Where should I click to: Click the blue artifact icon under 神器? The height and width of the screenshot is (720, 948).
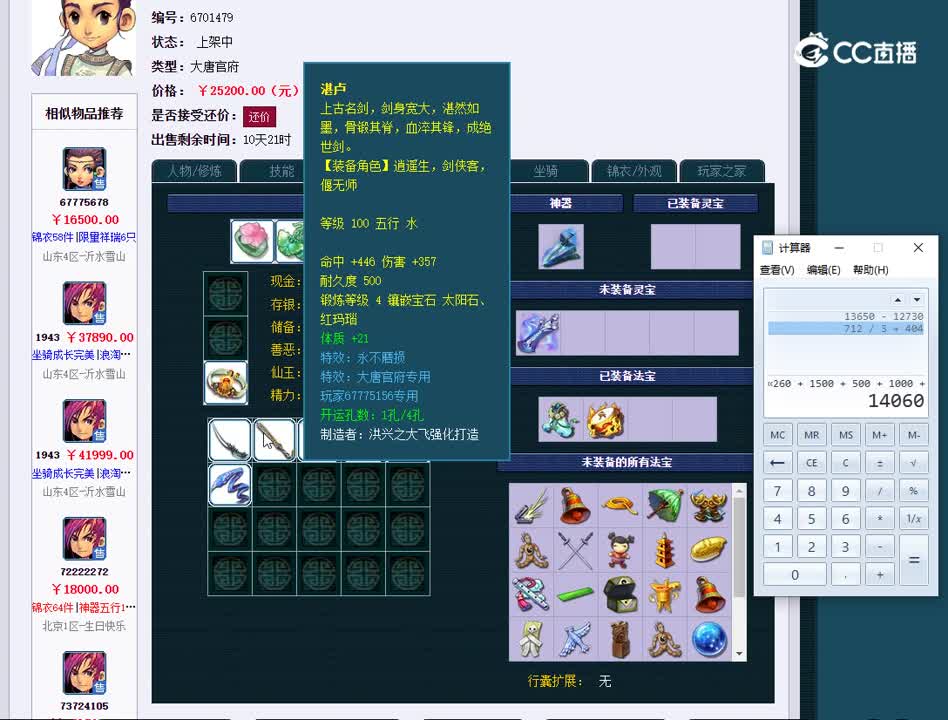tap(561, 247)
